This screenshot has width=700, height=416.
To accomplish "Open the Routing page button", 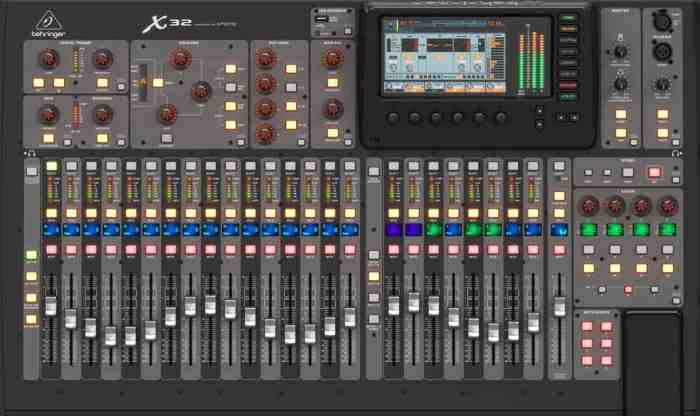I will [568, 41].
